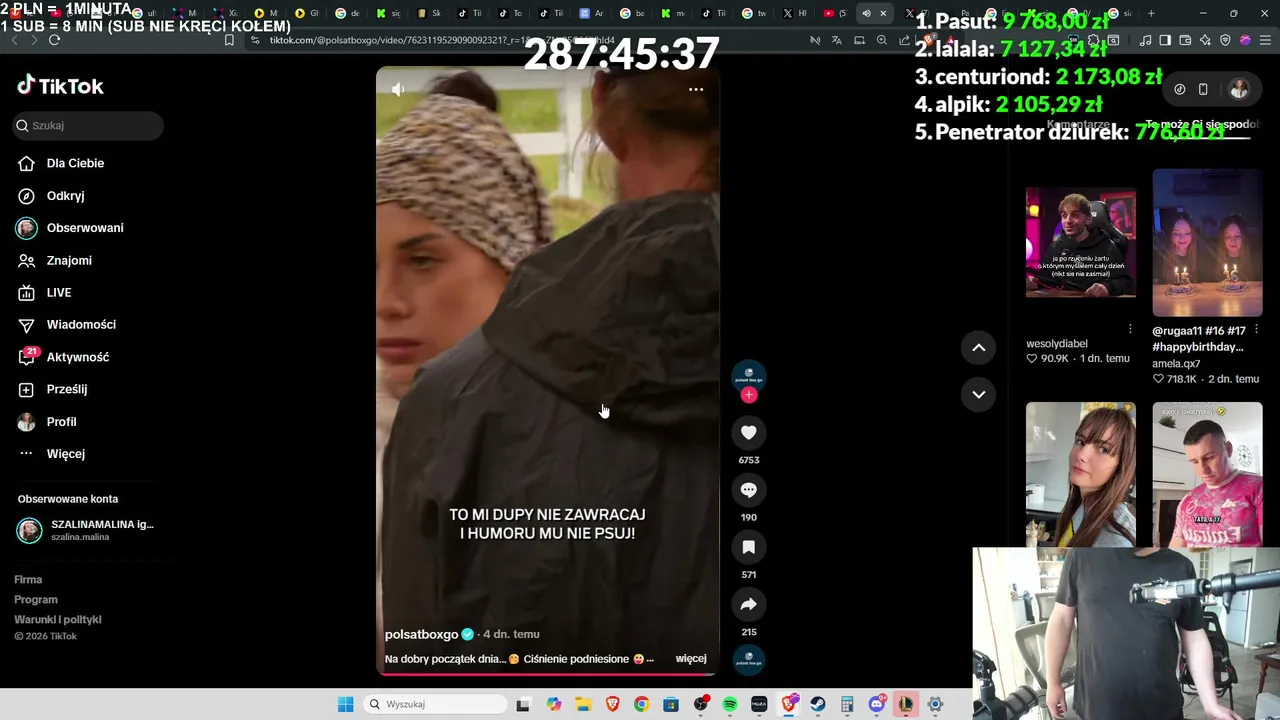Viewport: 1280px width, 720px height.
Task: Open Settings gear on the taskbar
Action: click(x=935, y=704)
